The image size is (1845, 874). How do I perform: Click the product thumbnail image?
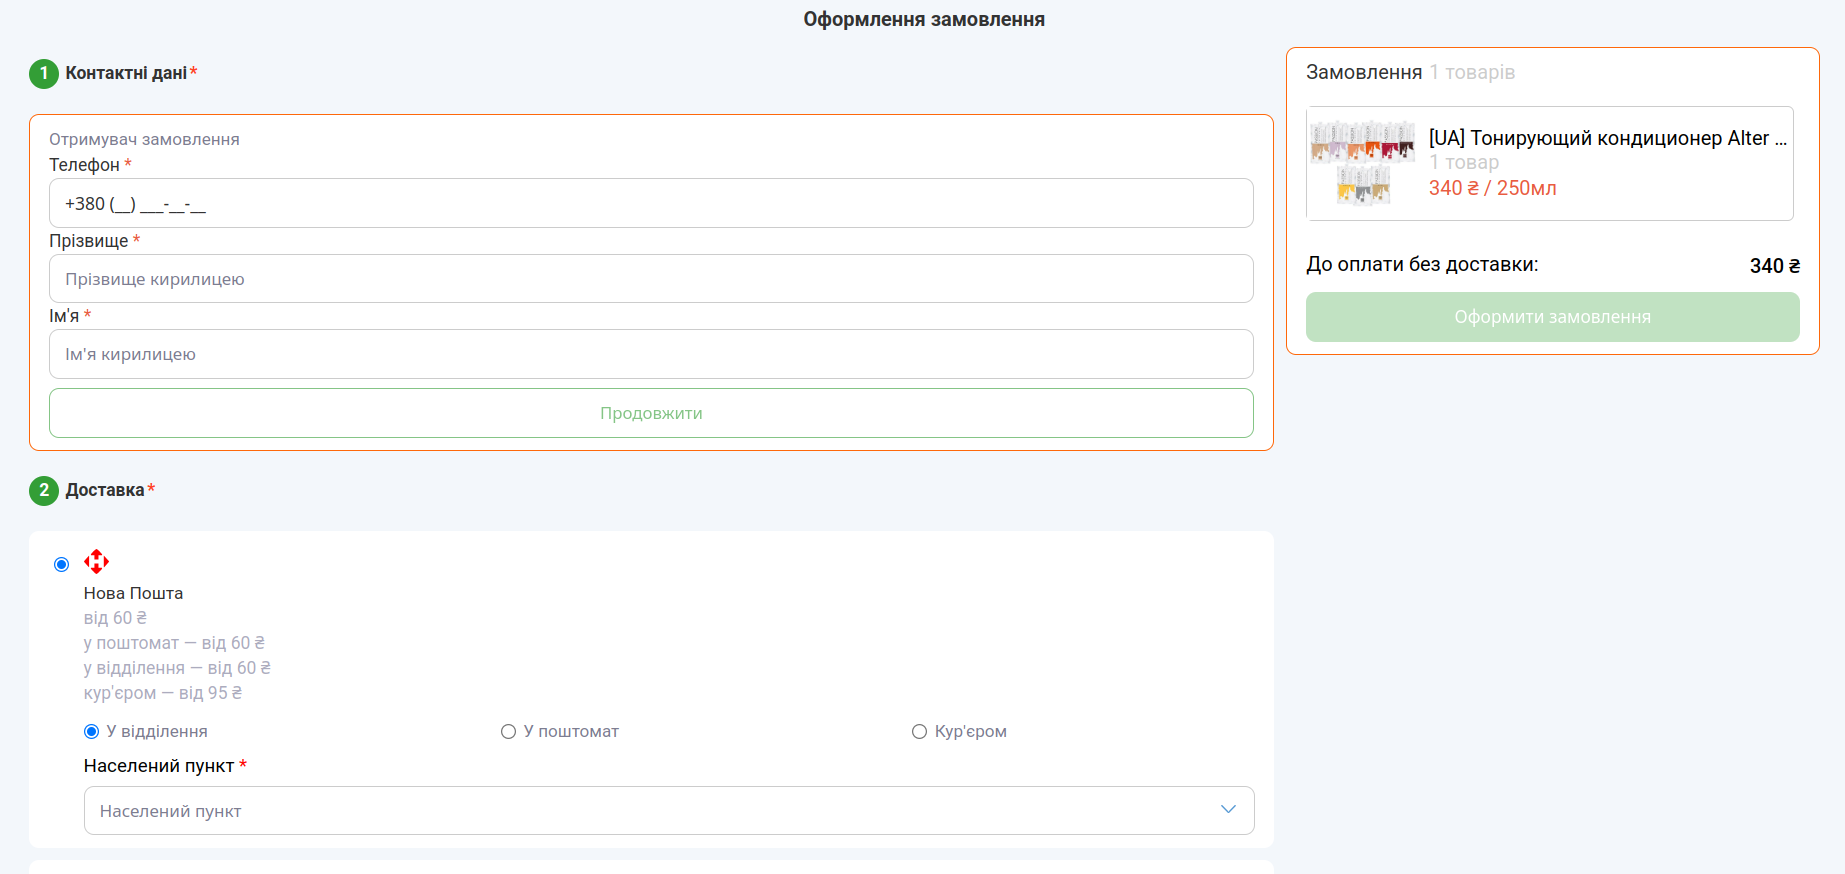tap(1362, 163)
